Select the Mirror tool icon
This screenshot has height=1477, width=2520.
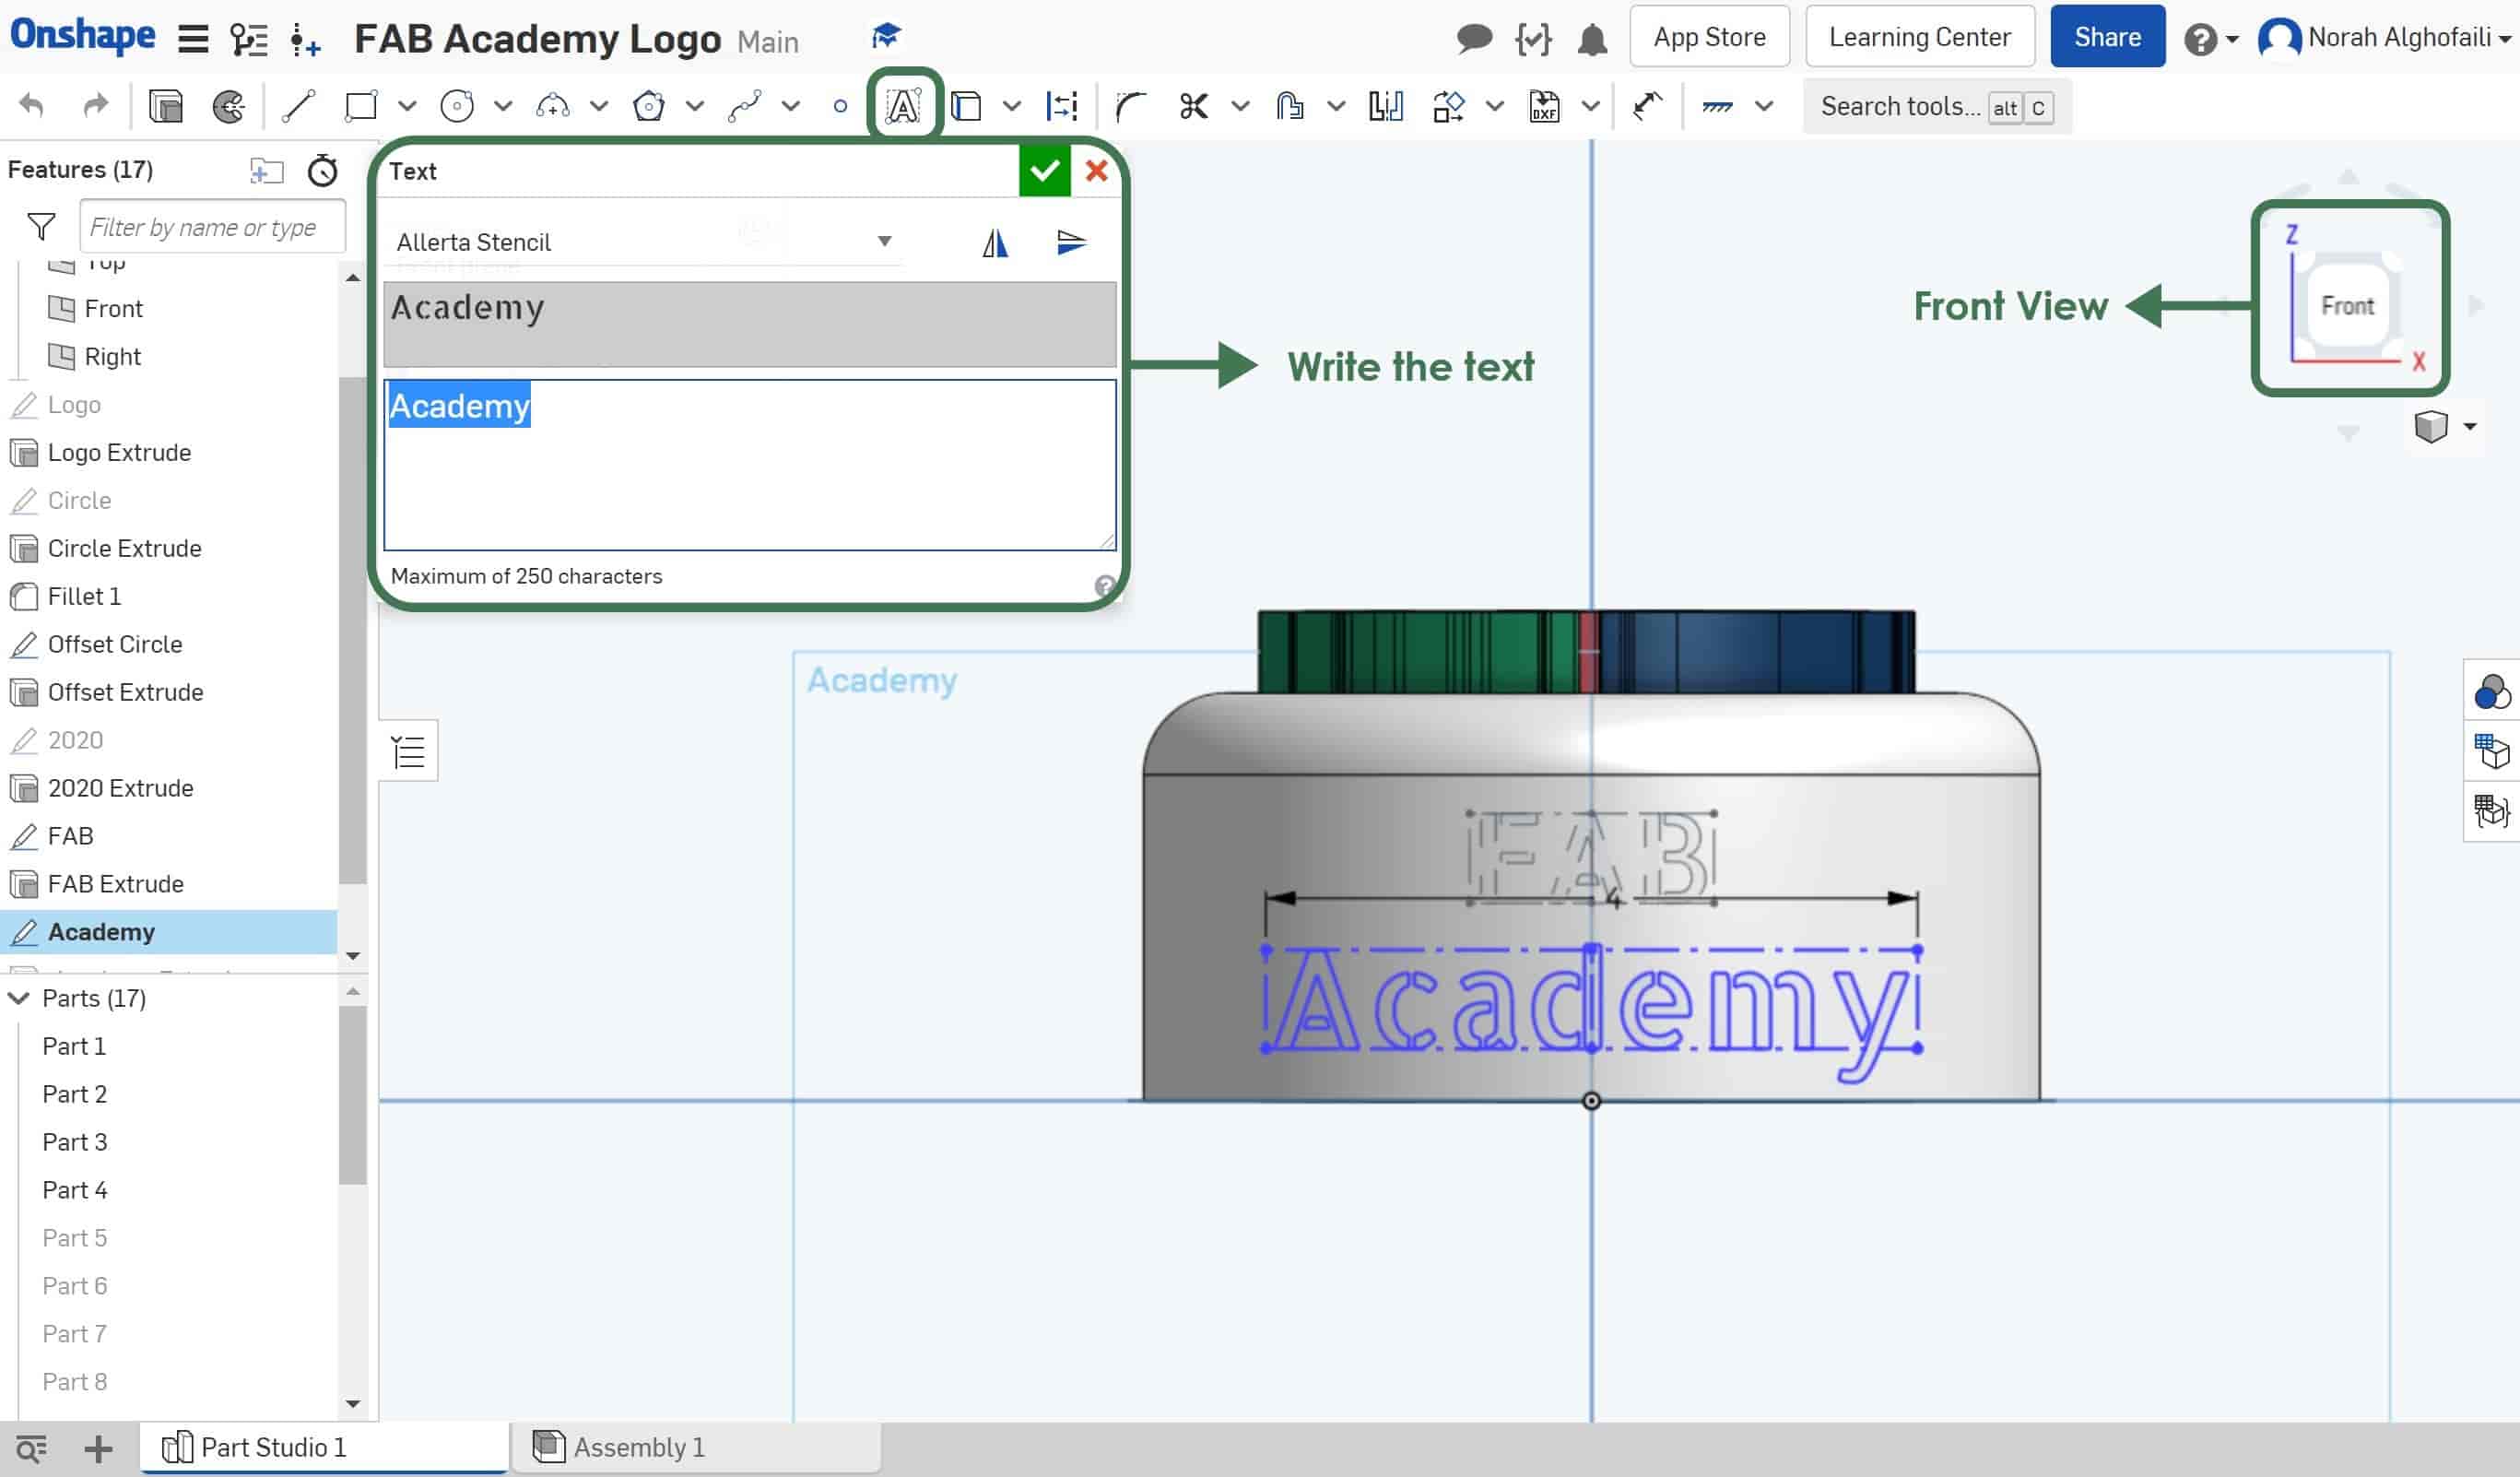point(1386,106)
